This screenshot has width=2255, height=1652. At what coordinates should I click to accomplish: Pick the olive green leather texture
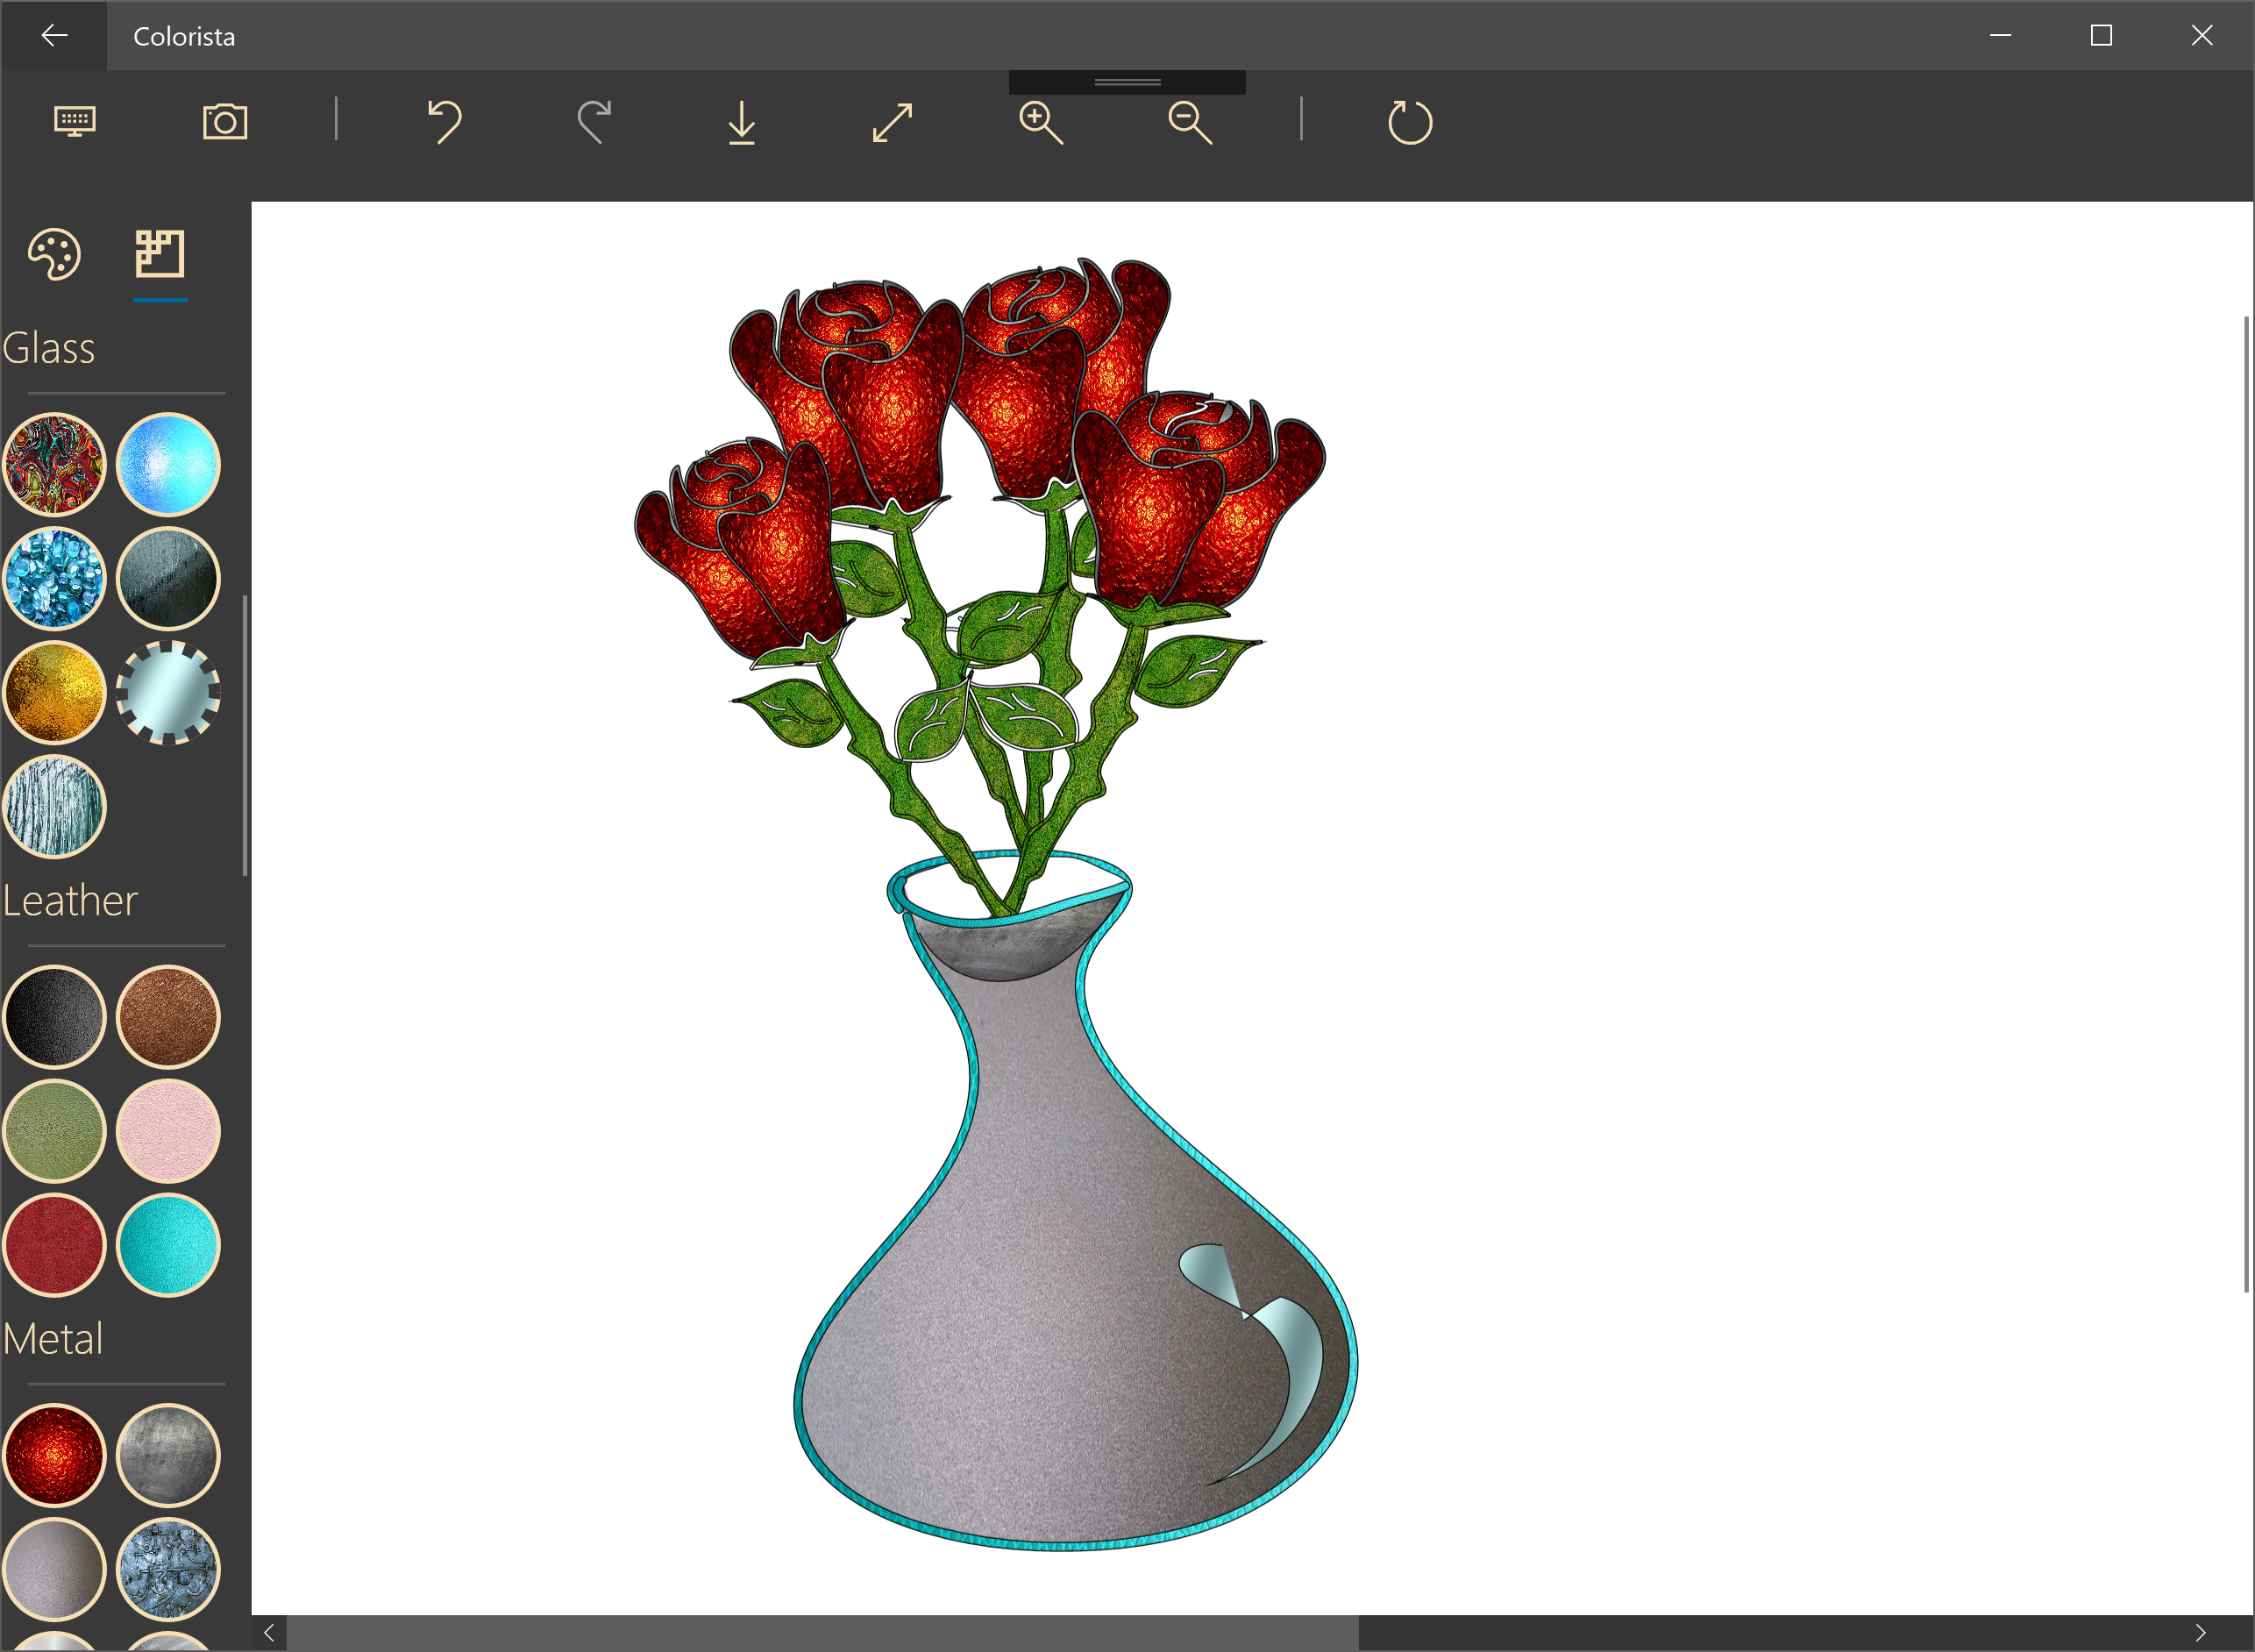[54, 1131]
